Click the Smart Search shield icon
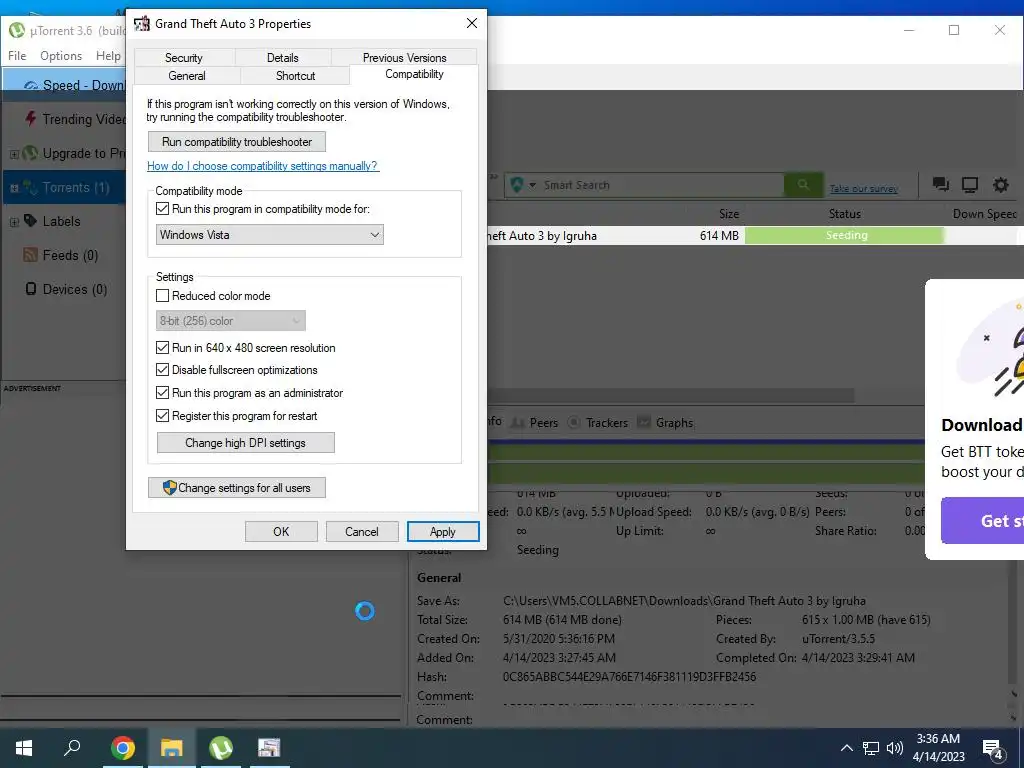 pos(517,185)
